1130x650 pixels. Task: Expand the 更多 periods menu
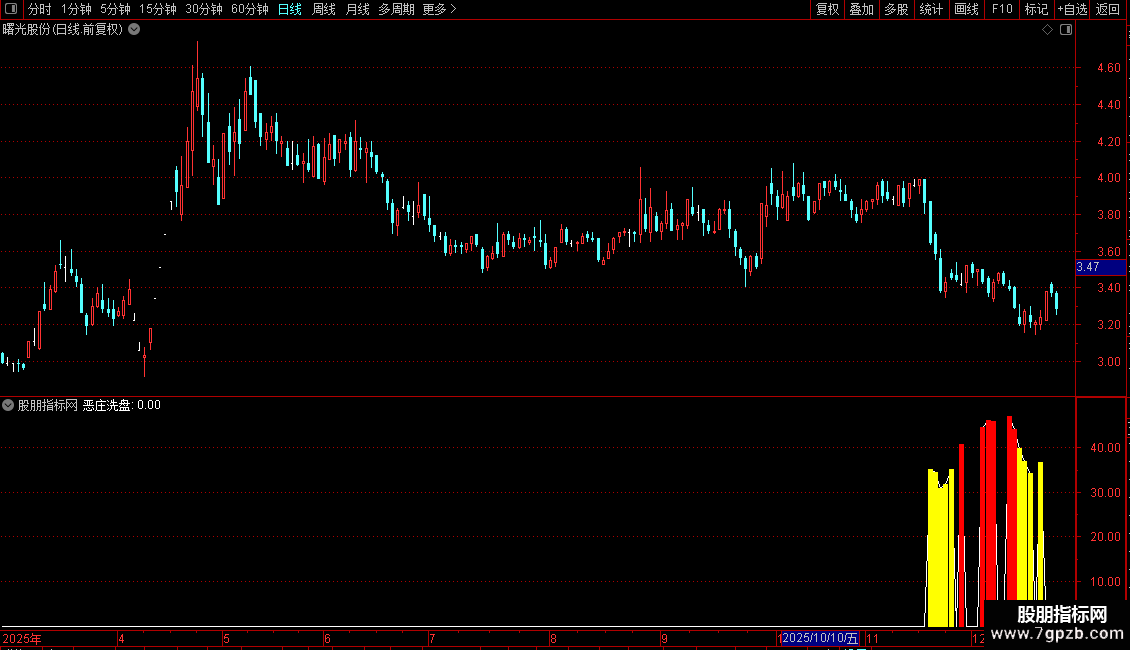click(440, 9)
